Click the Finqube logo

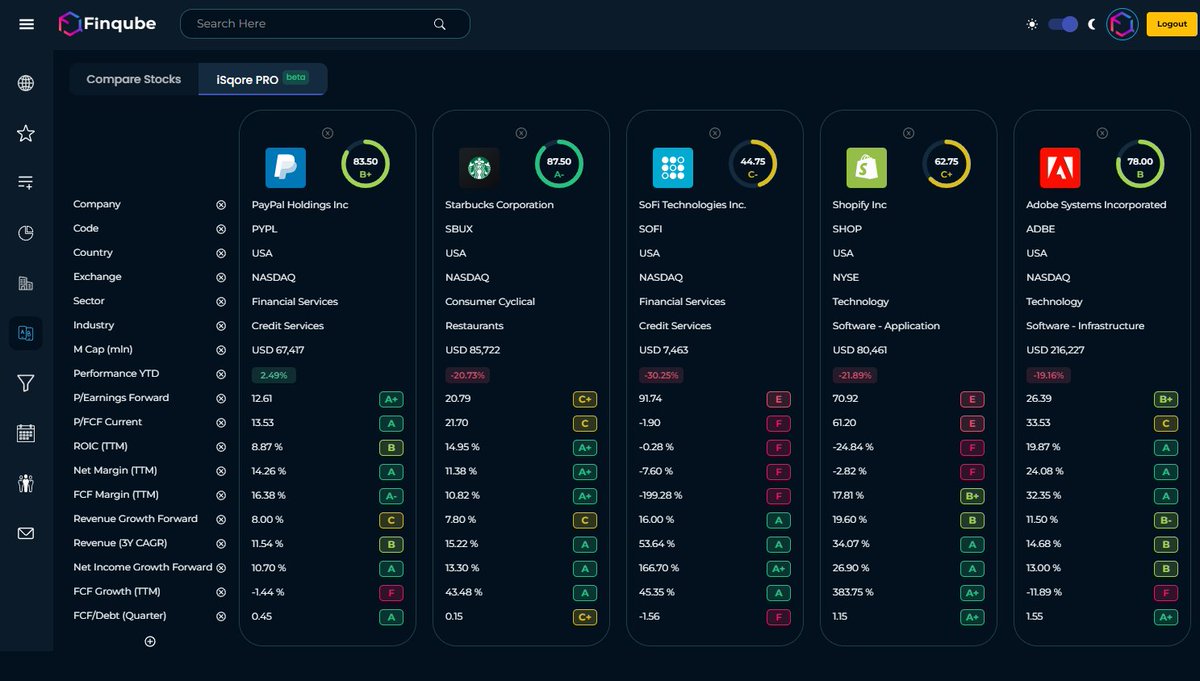pos(107,23)
